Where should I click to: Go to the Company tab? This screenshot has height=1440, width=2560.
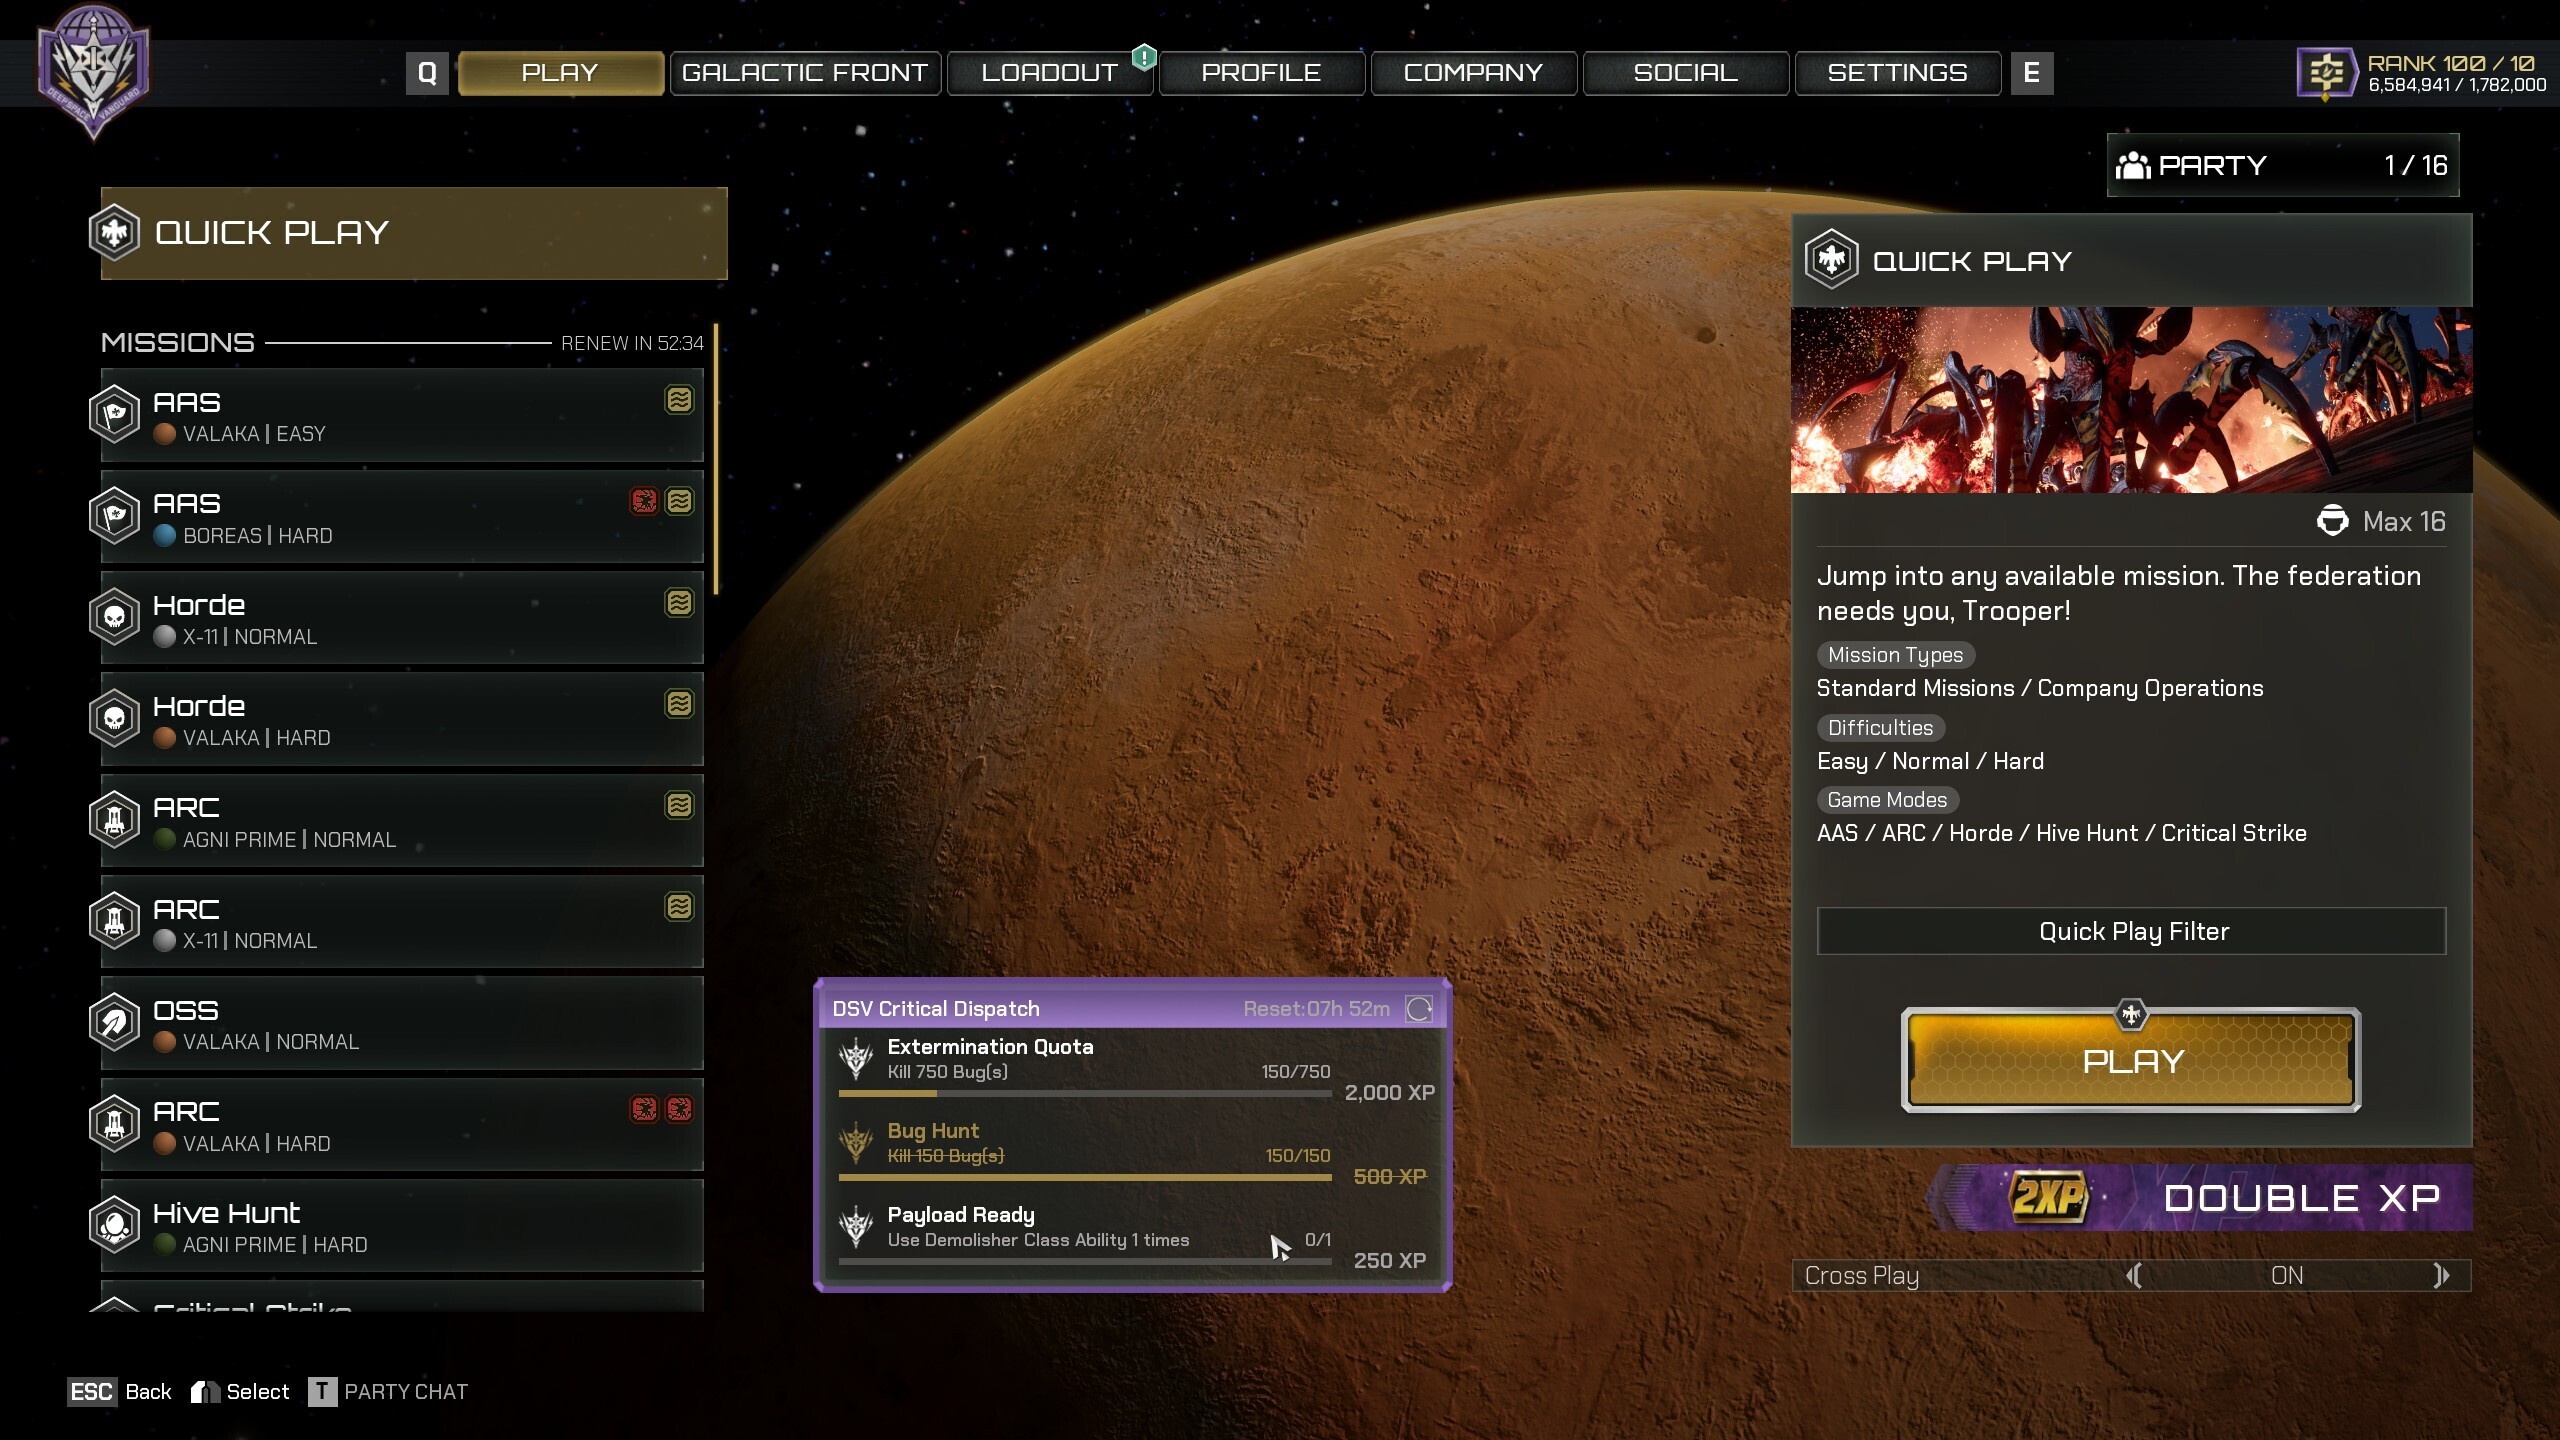(1474, 73)
